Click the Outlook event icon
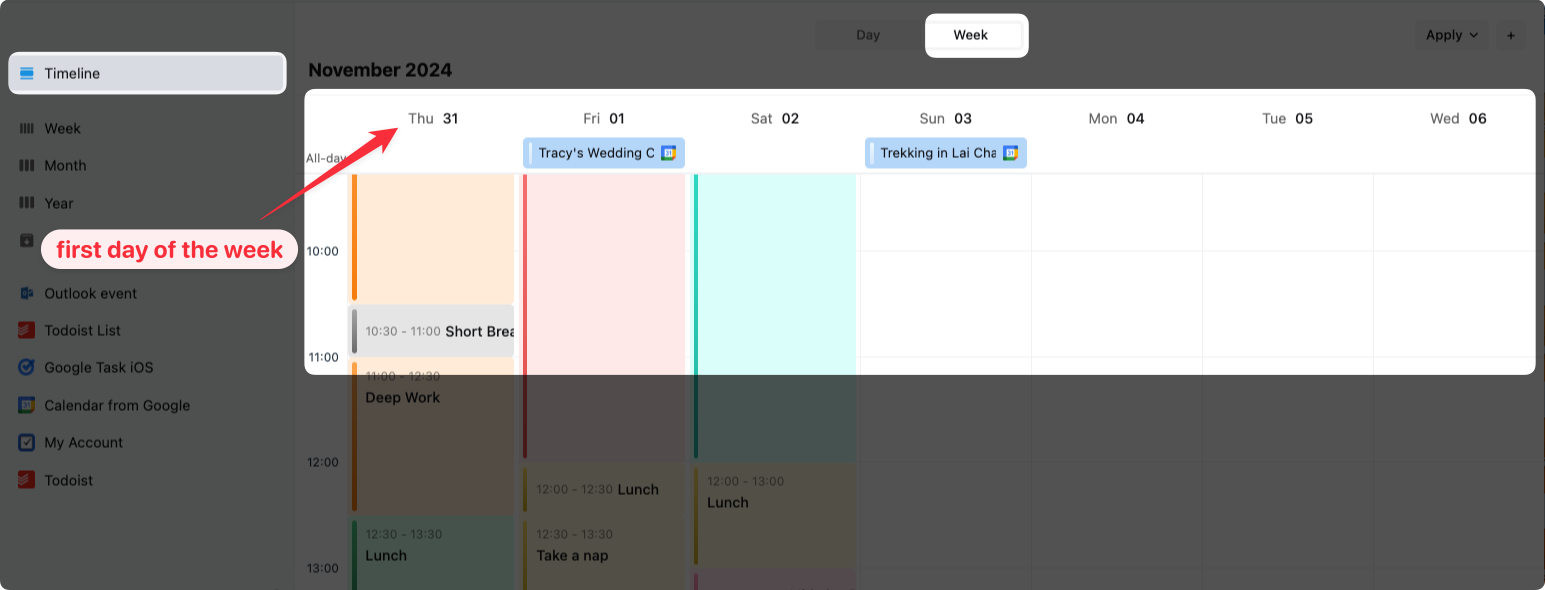Screen dimensions: 1545x590 click(x=27, y=293)
